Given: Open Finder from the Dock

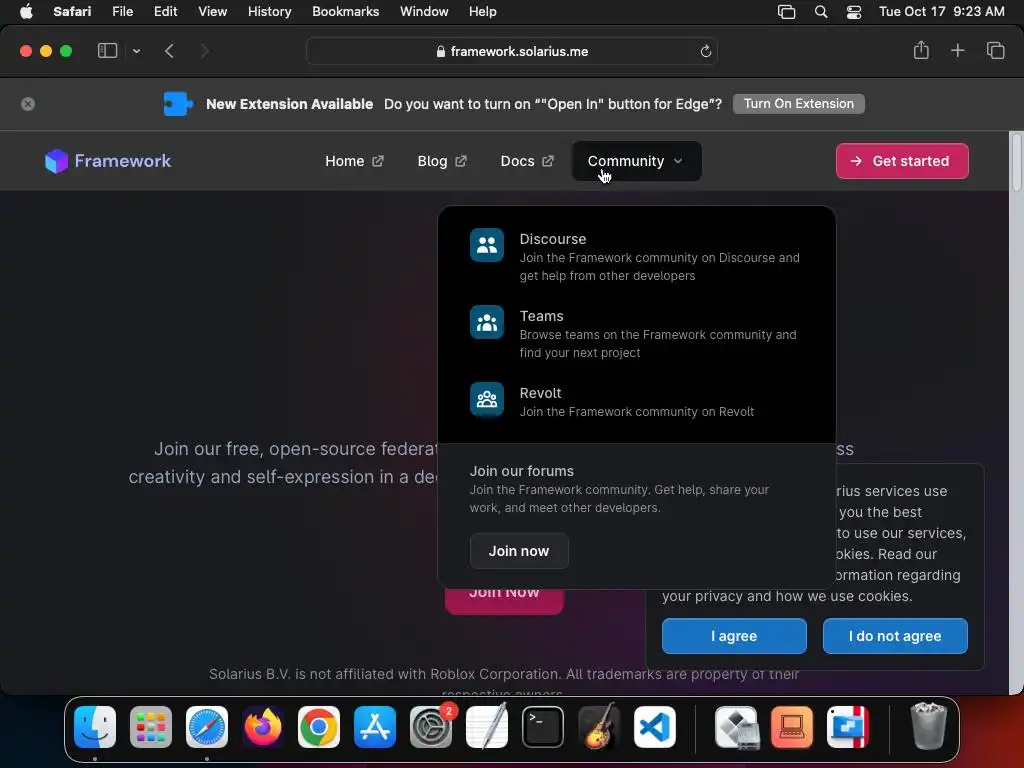Looking at the screenshot, I should coord(95,727).
